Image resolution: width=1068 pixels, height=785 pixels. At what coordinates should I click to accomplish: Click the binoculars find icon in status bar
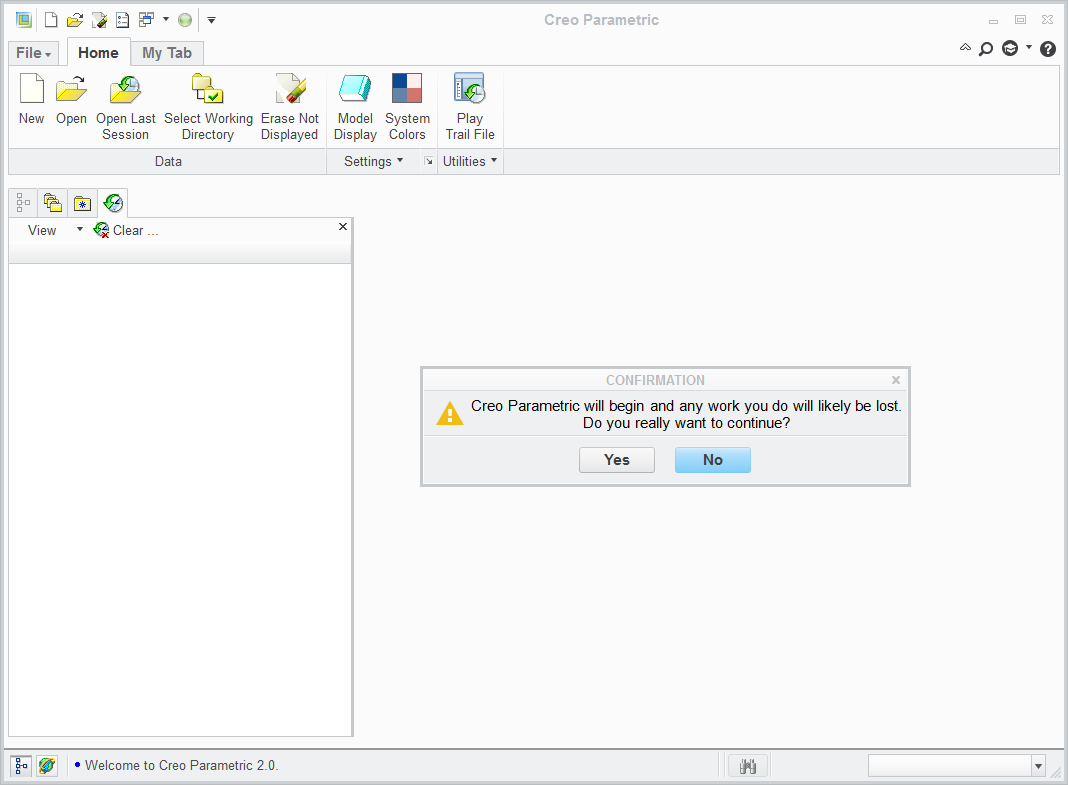[748, 766]
